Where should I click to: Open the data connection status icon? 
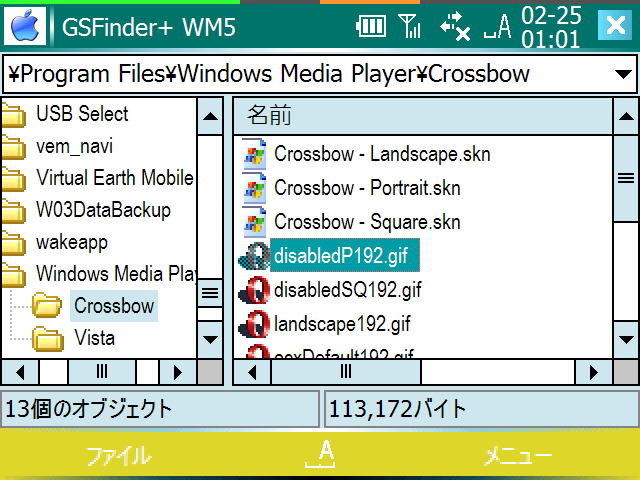click(455, 27)
